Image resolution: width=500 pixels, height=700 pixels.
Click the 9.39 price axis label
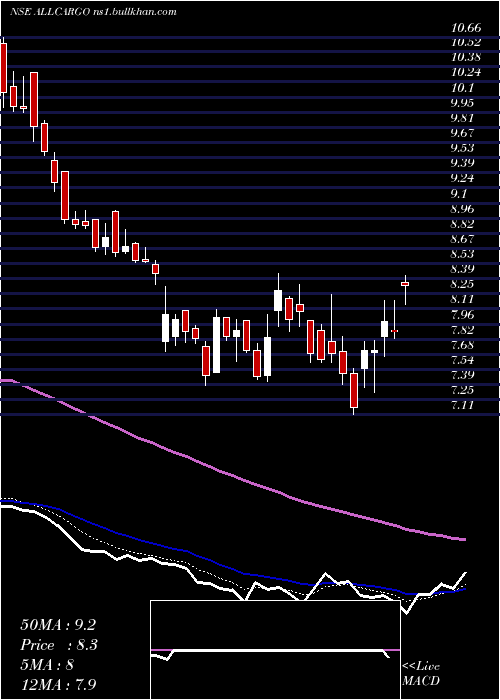click(x=462, y=162)
